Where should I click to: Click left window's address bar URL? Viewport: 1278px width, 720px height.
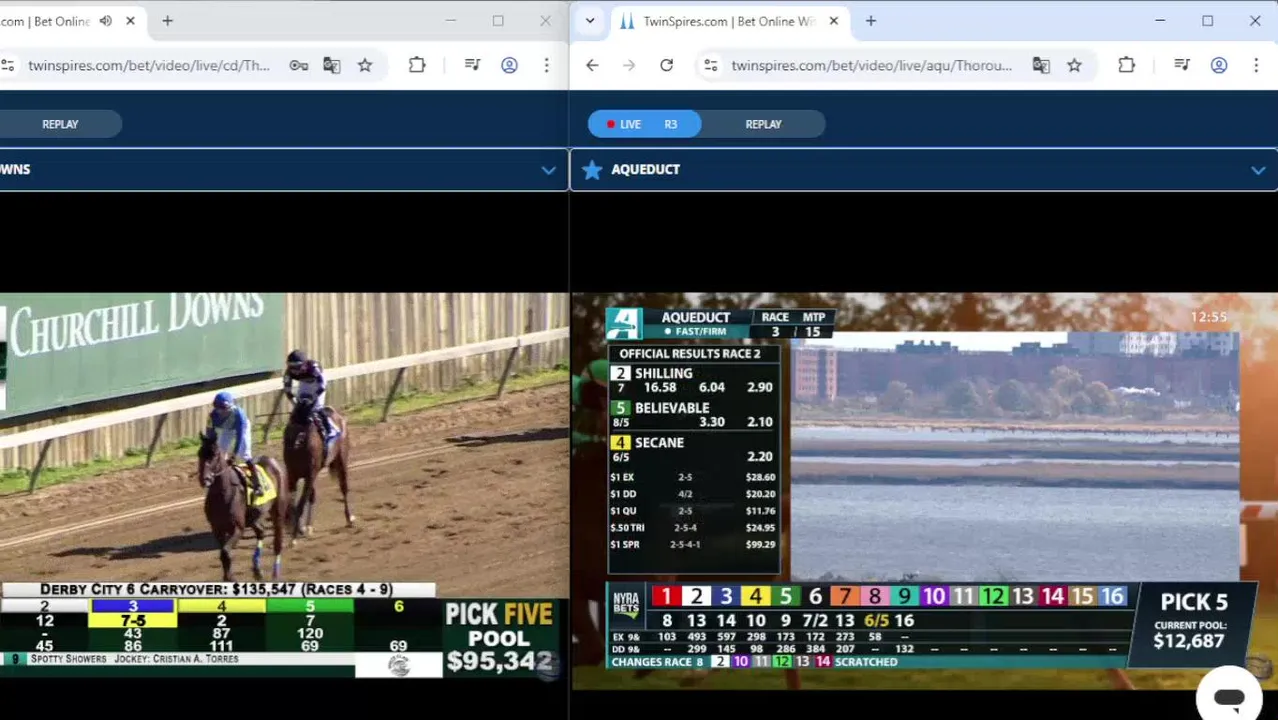coord(149,65)
